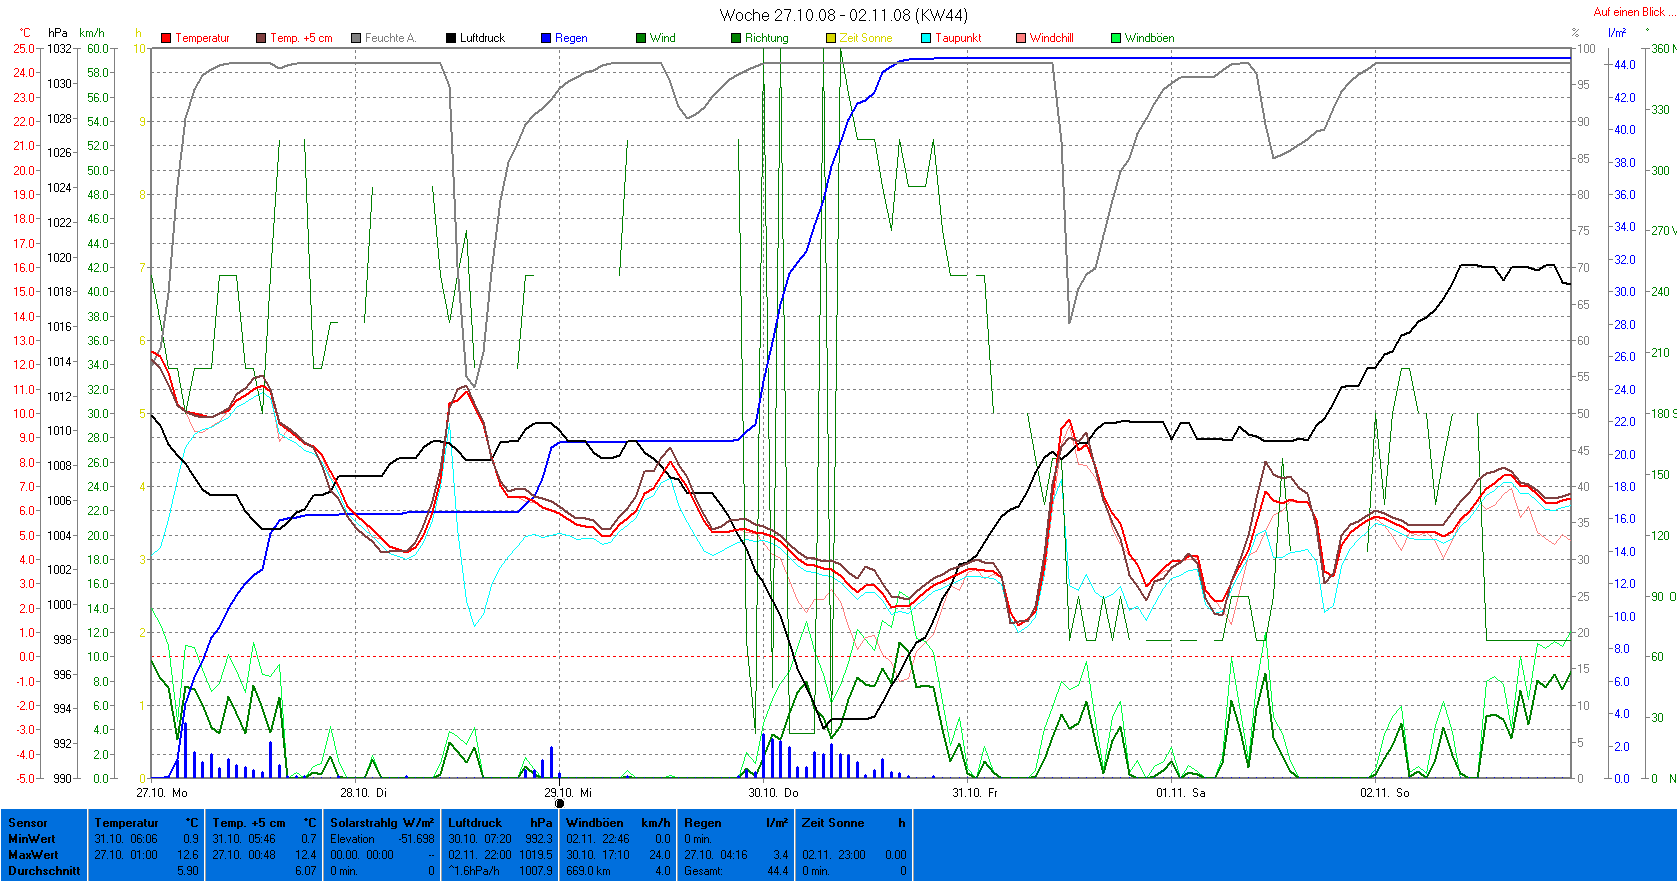
Task: Click the brown Temp. +5 cm legend marker
Action: pyautogui.click(x=261, y=38)
